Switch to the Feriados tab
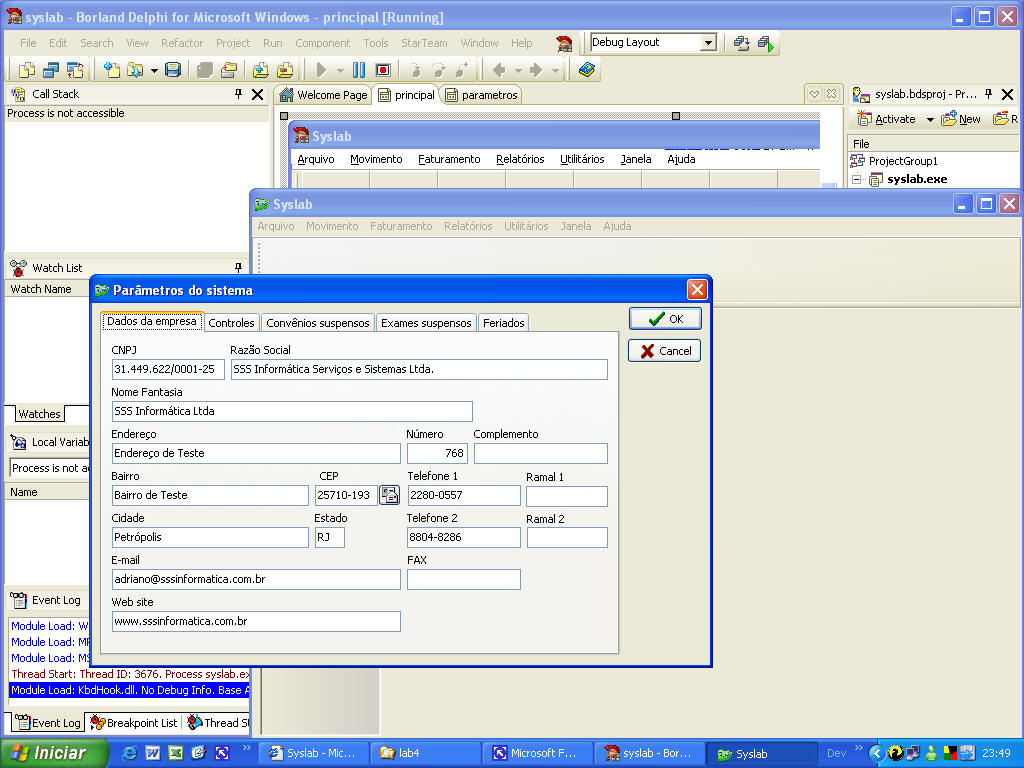Screen dimensions: 1024x768 [504, 323]
